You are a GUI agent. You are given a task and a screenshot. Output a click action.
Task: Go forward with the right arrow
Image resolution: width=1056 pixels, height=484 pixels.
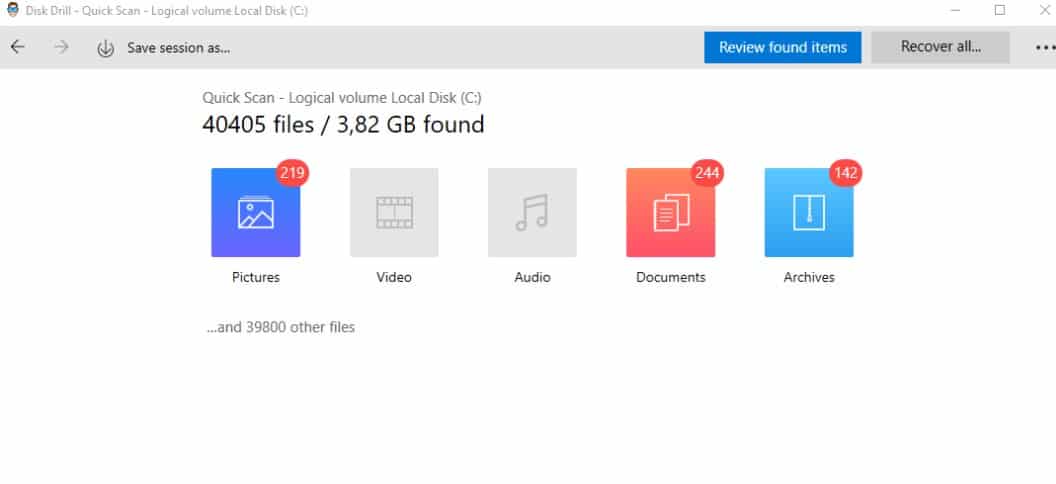[x=61, y=47]
